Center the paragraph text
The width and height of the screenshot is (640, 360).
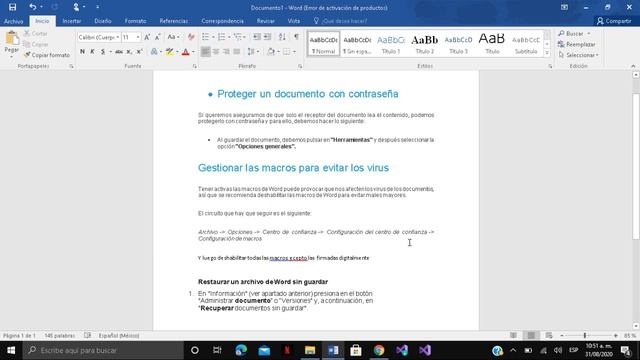216,51
